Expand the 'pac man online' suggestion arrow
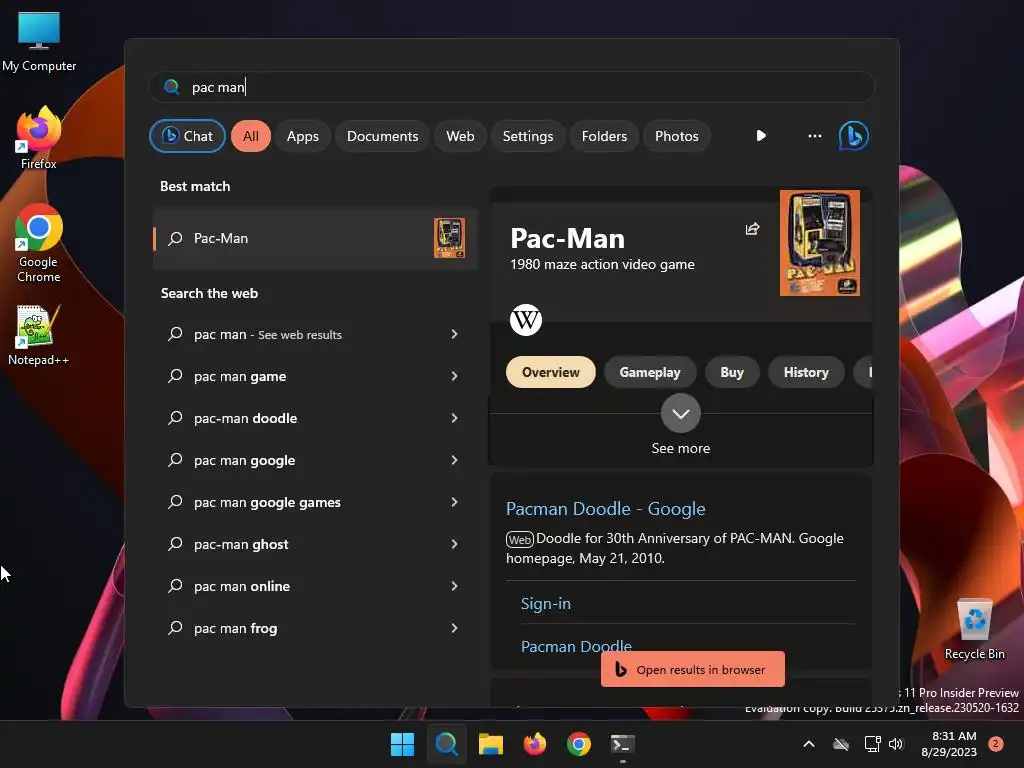1024x768 pixels. (454, 586)
